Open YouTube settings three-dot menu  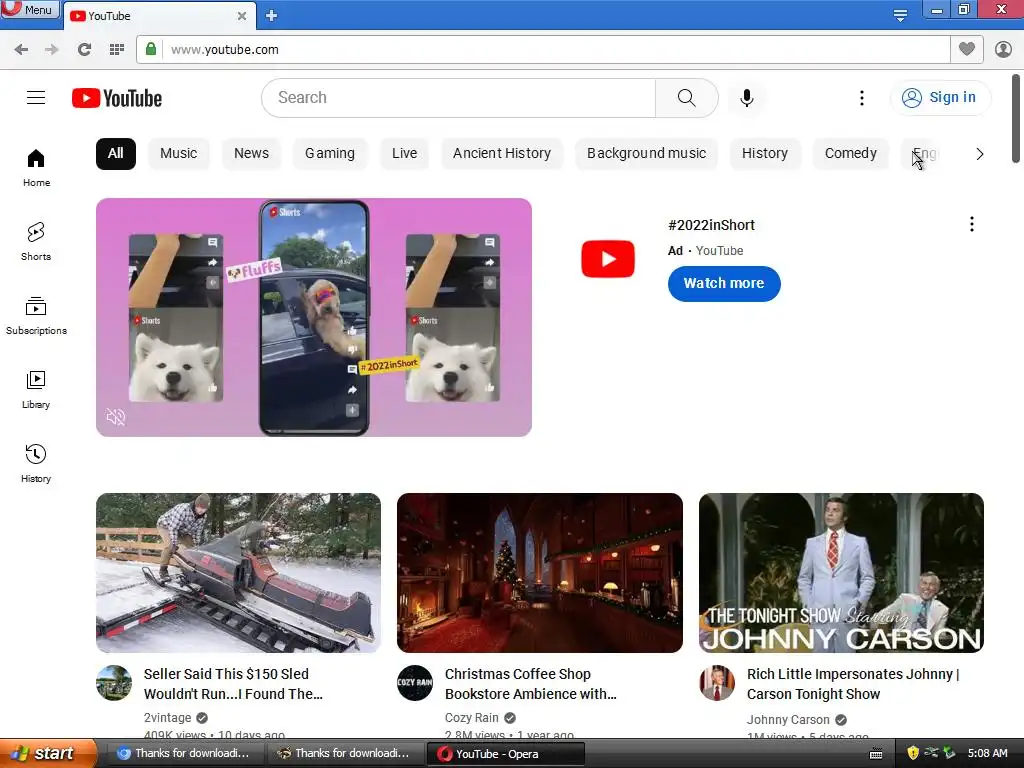click(x=861, y=98)
